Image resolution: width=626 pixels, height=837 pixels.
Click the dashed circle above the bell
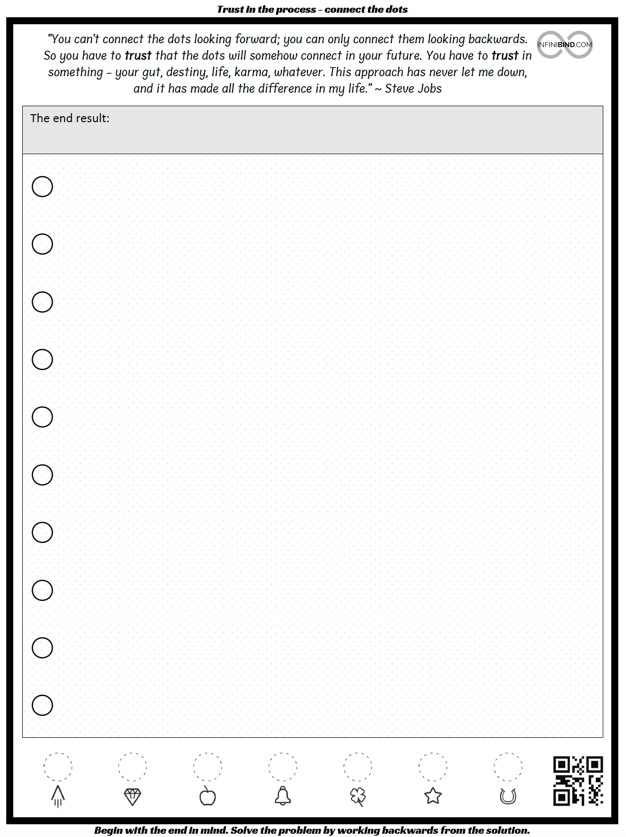(x=283, y=767)
